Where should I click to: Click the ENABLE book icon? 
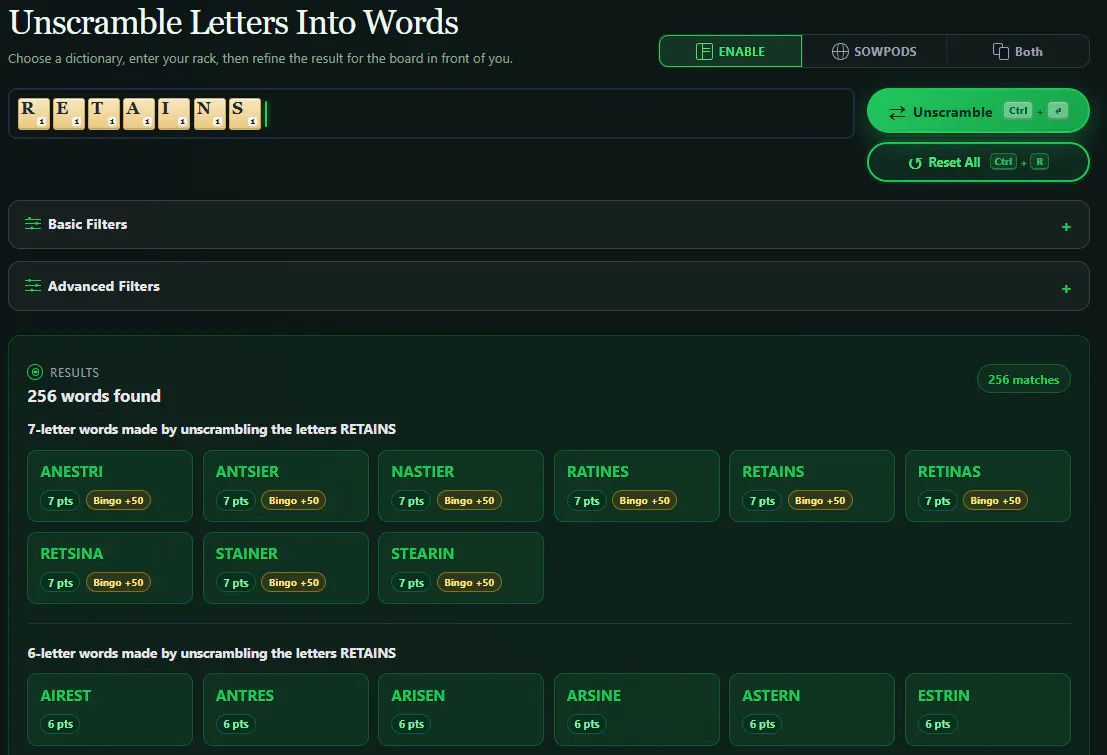[704, 51]
